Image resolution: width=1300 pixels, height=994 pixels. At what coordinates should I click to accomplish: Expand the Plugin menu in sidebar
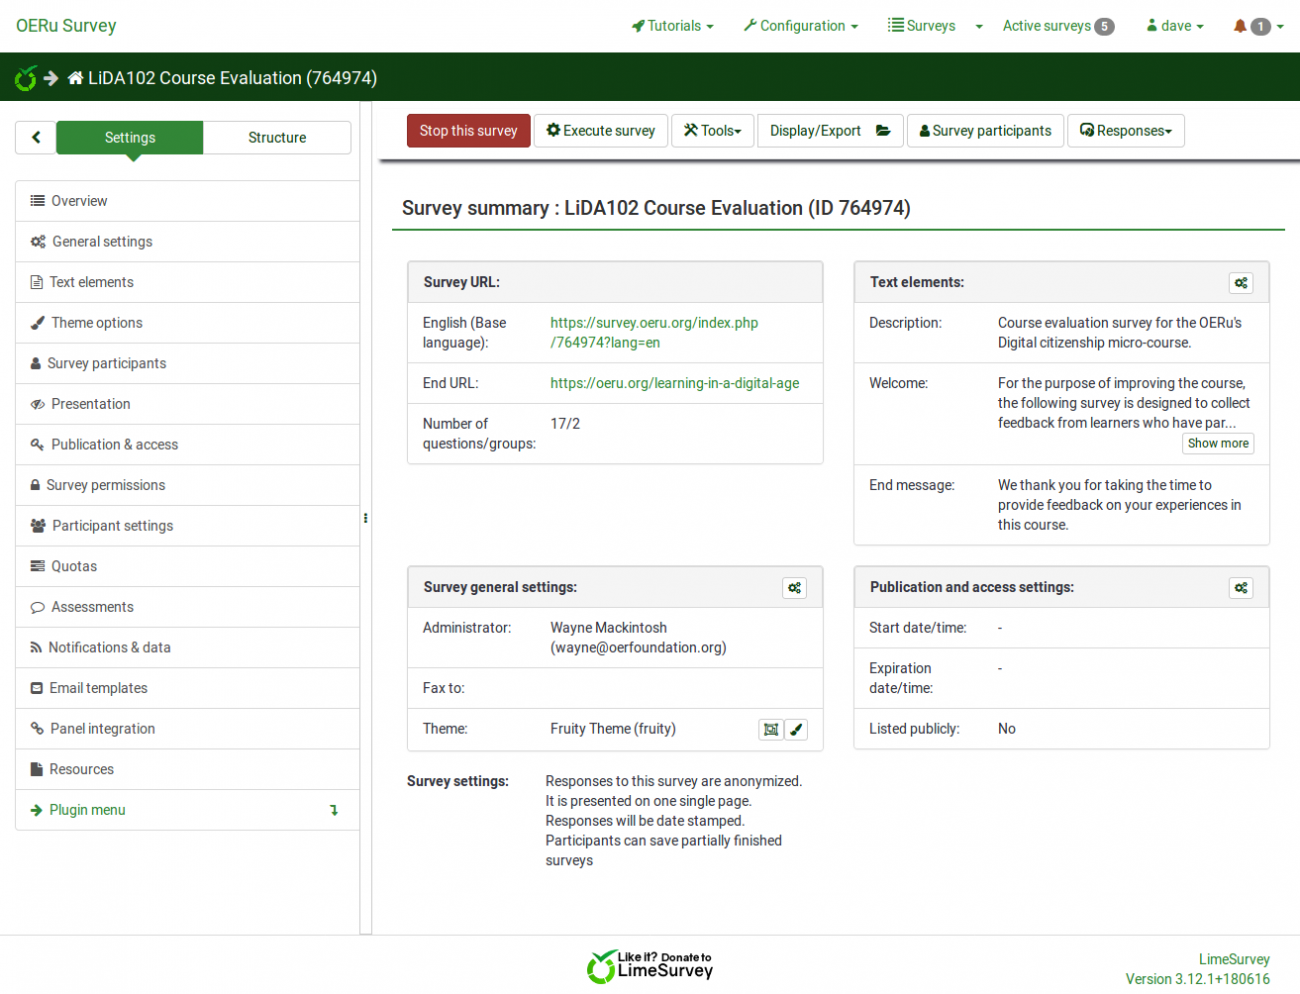[187, 810]
